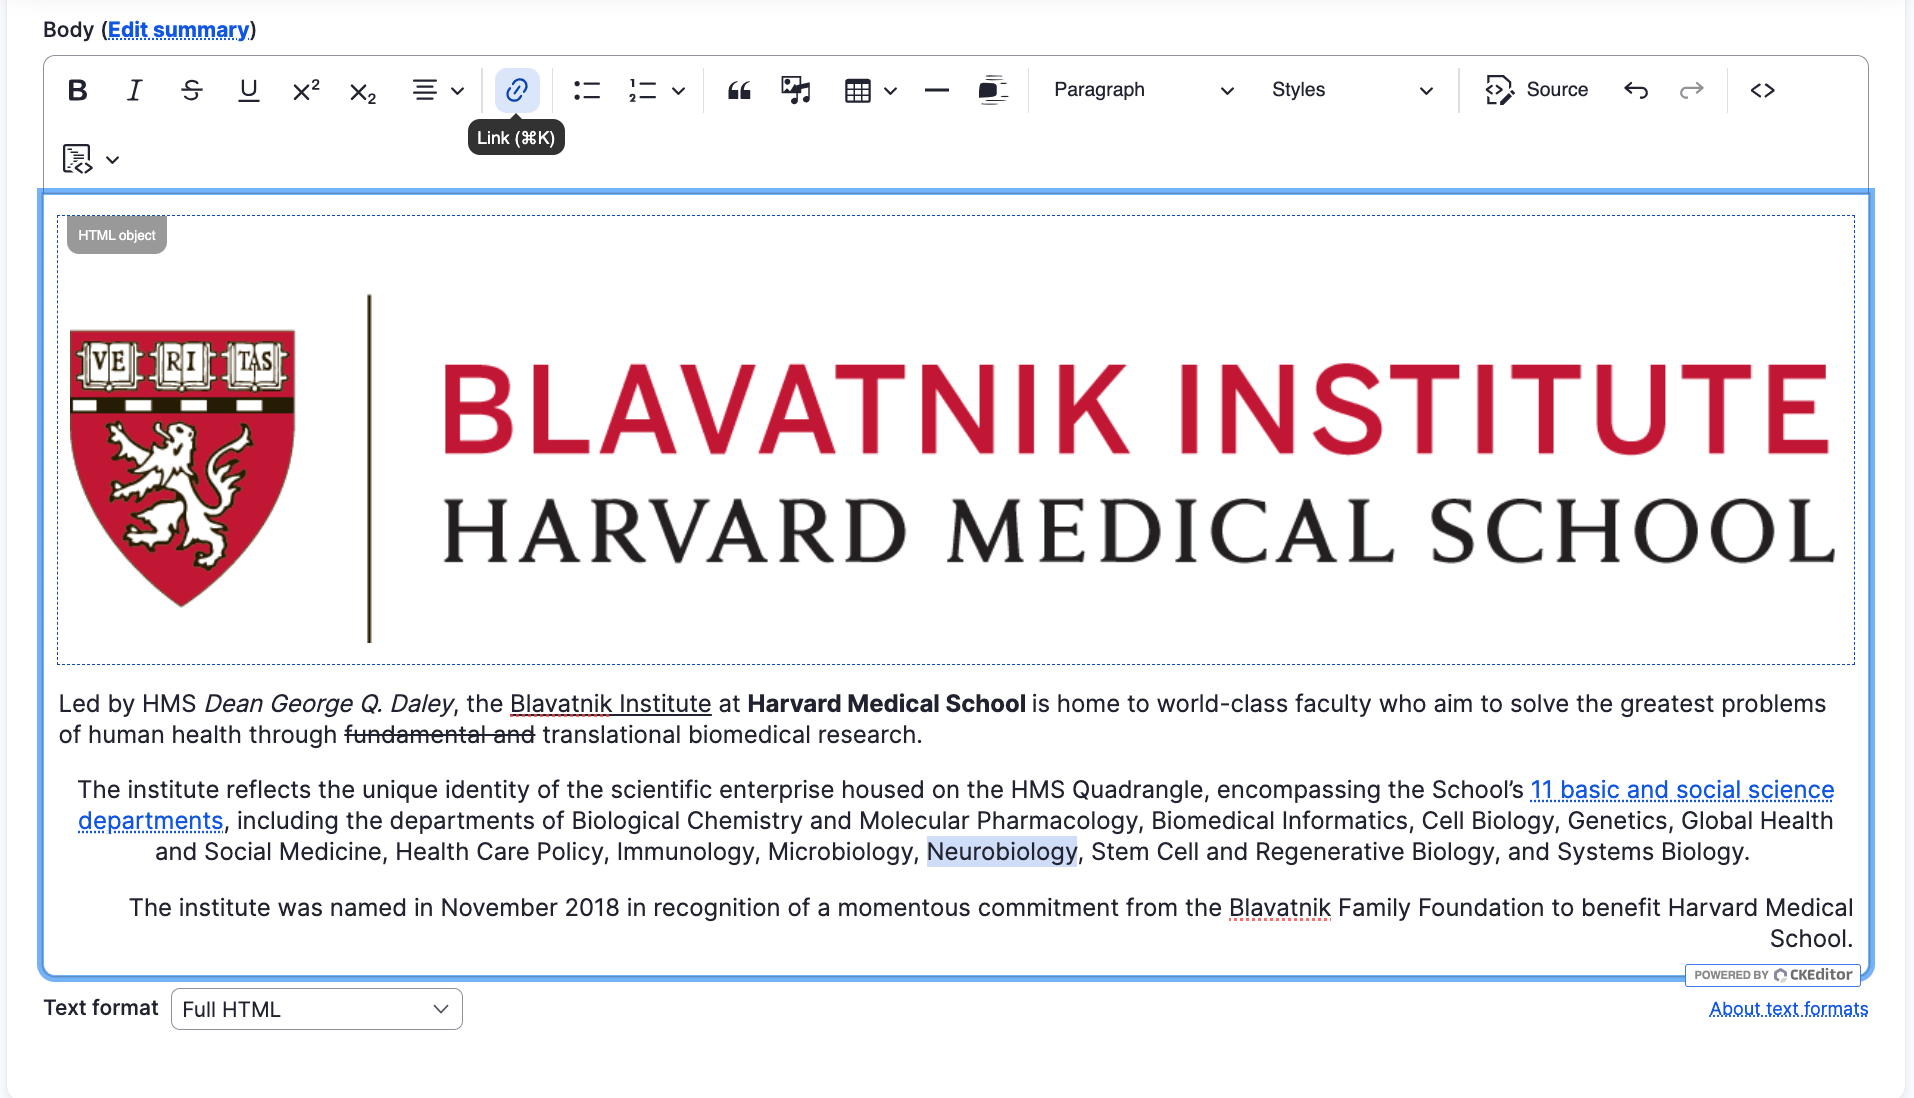Screen dimensions: 1914x1098
Task: Click the text alignment icon
Action: [x=425, y=91]
